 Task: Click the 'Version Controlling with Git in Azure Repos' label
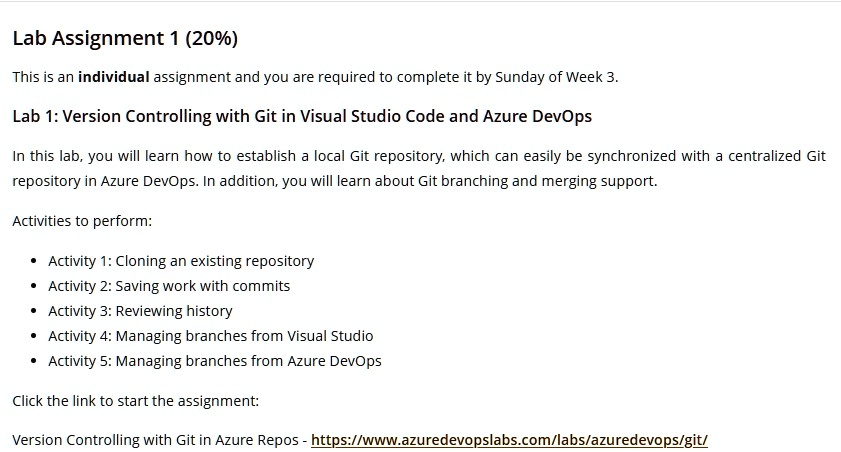click(155, 440)
